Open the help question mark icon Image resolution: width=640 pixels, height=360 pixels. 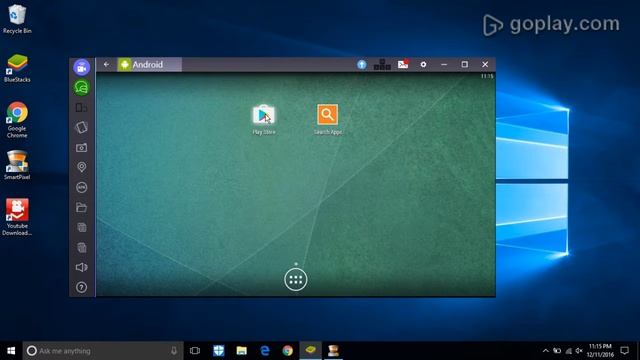coord(81,287)
